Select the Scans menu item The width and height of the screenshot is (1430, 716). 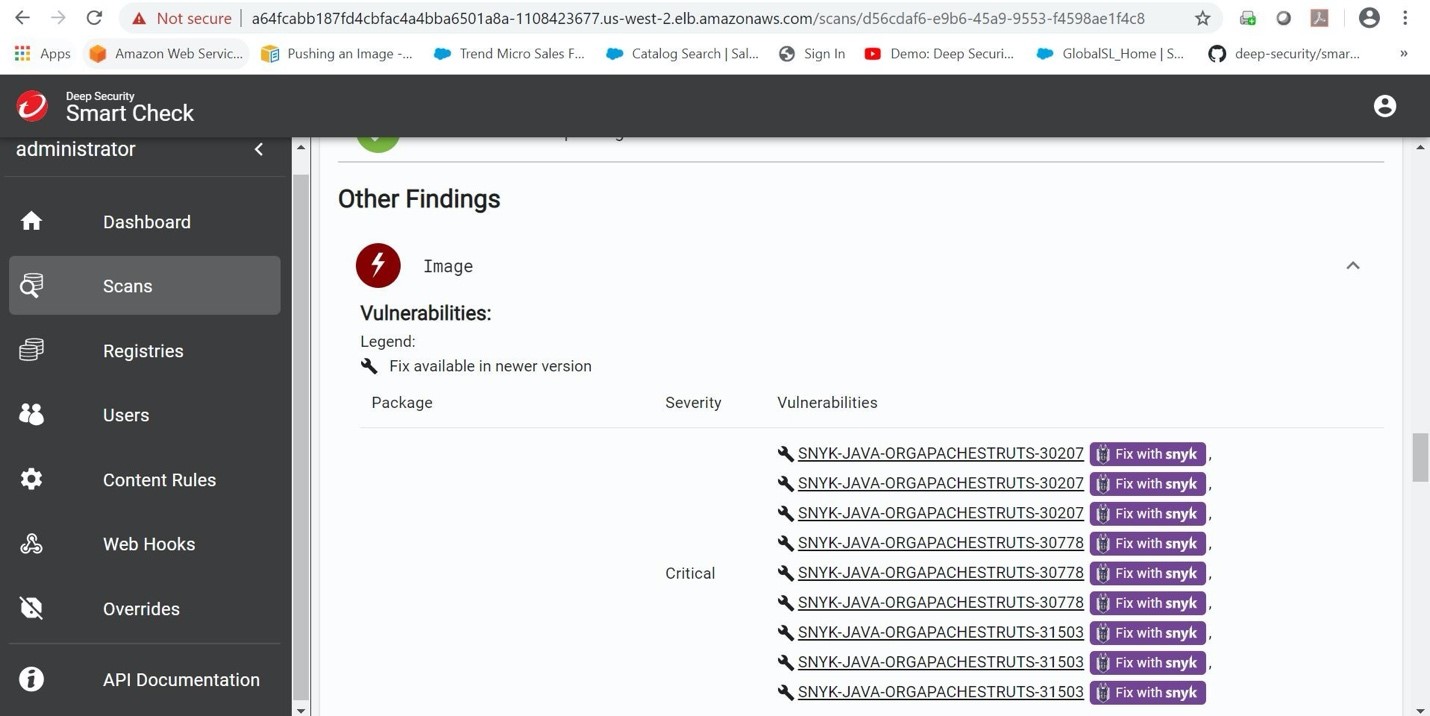click(x=145, y=286)
